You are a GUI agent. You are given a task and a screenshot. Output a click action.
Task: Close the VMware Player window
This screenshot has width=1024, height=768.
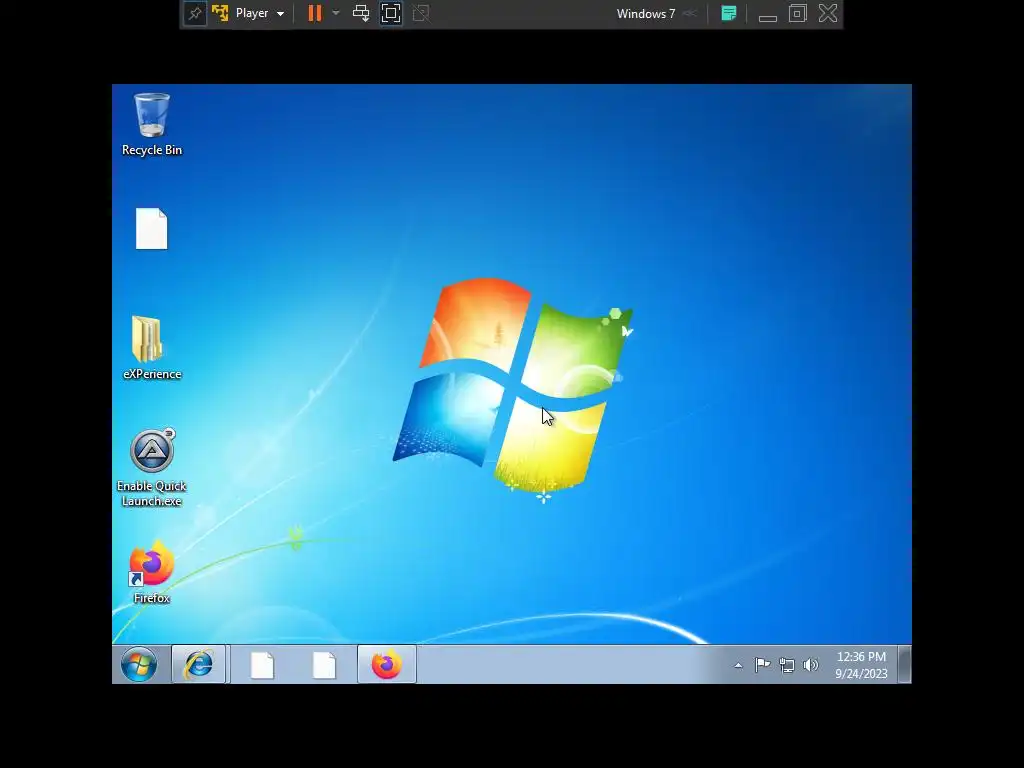[x=828, y=13]
